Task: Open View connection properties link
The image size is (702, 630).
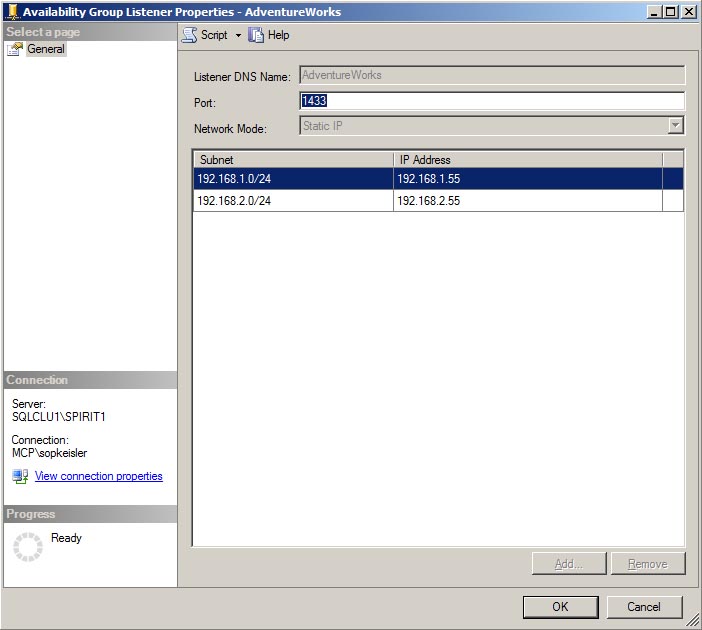Action: point(98,477)
